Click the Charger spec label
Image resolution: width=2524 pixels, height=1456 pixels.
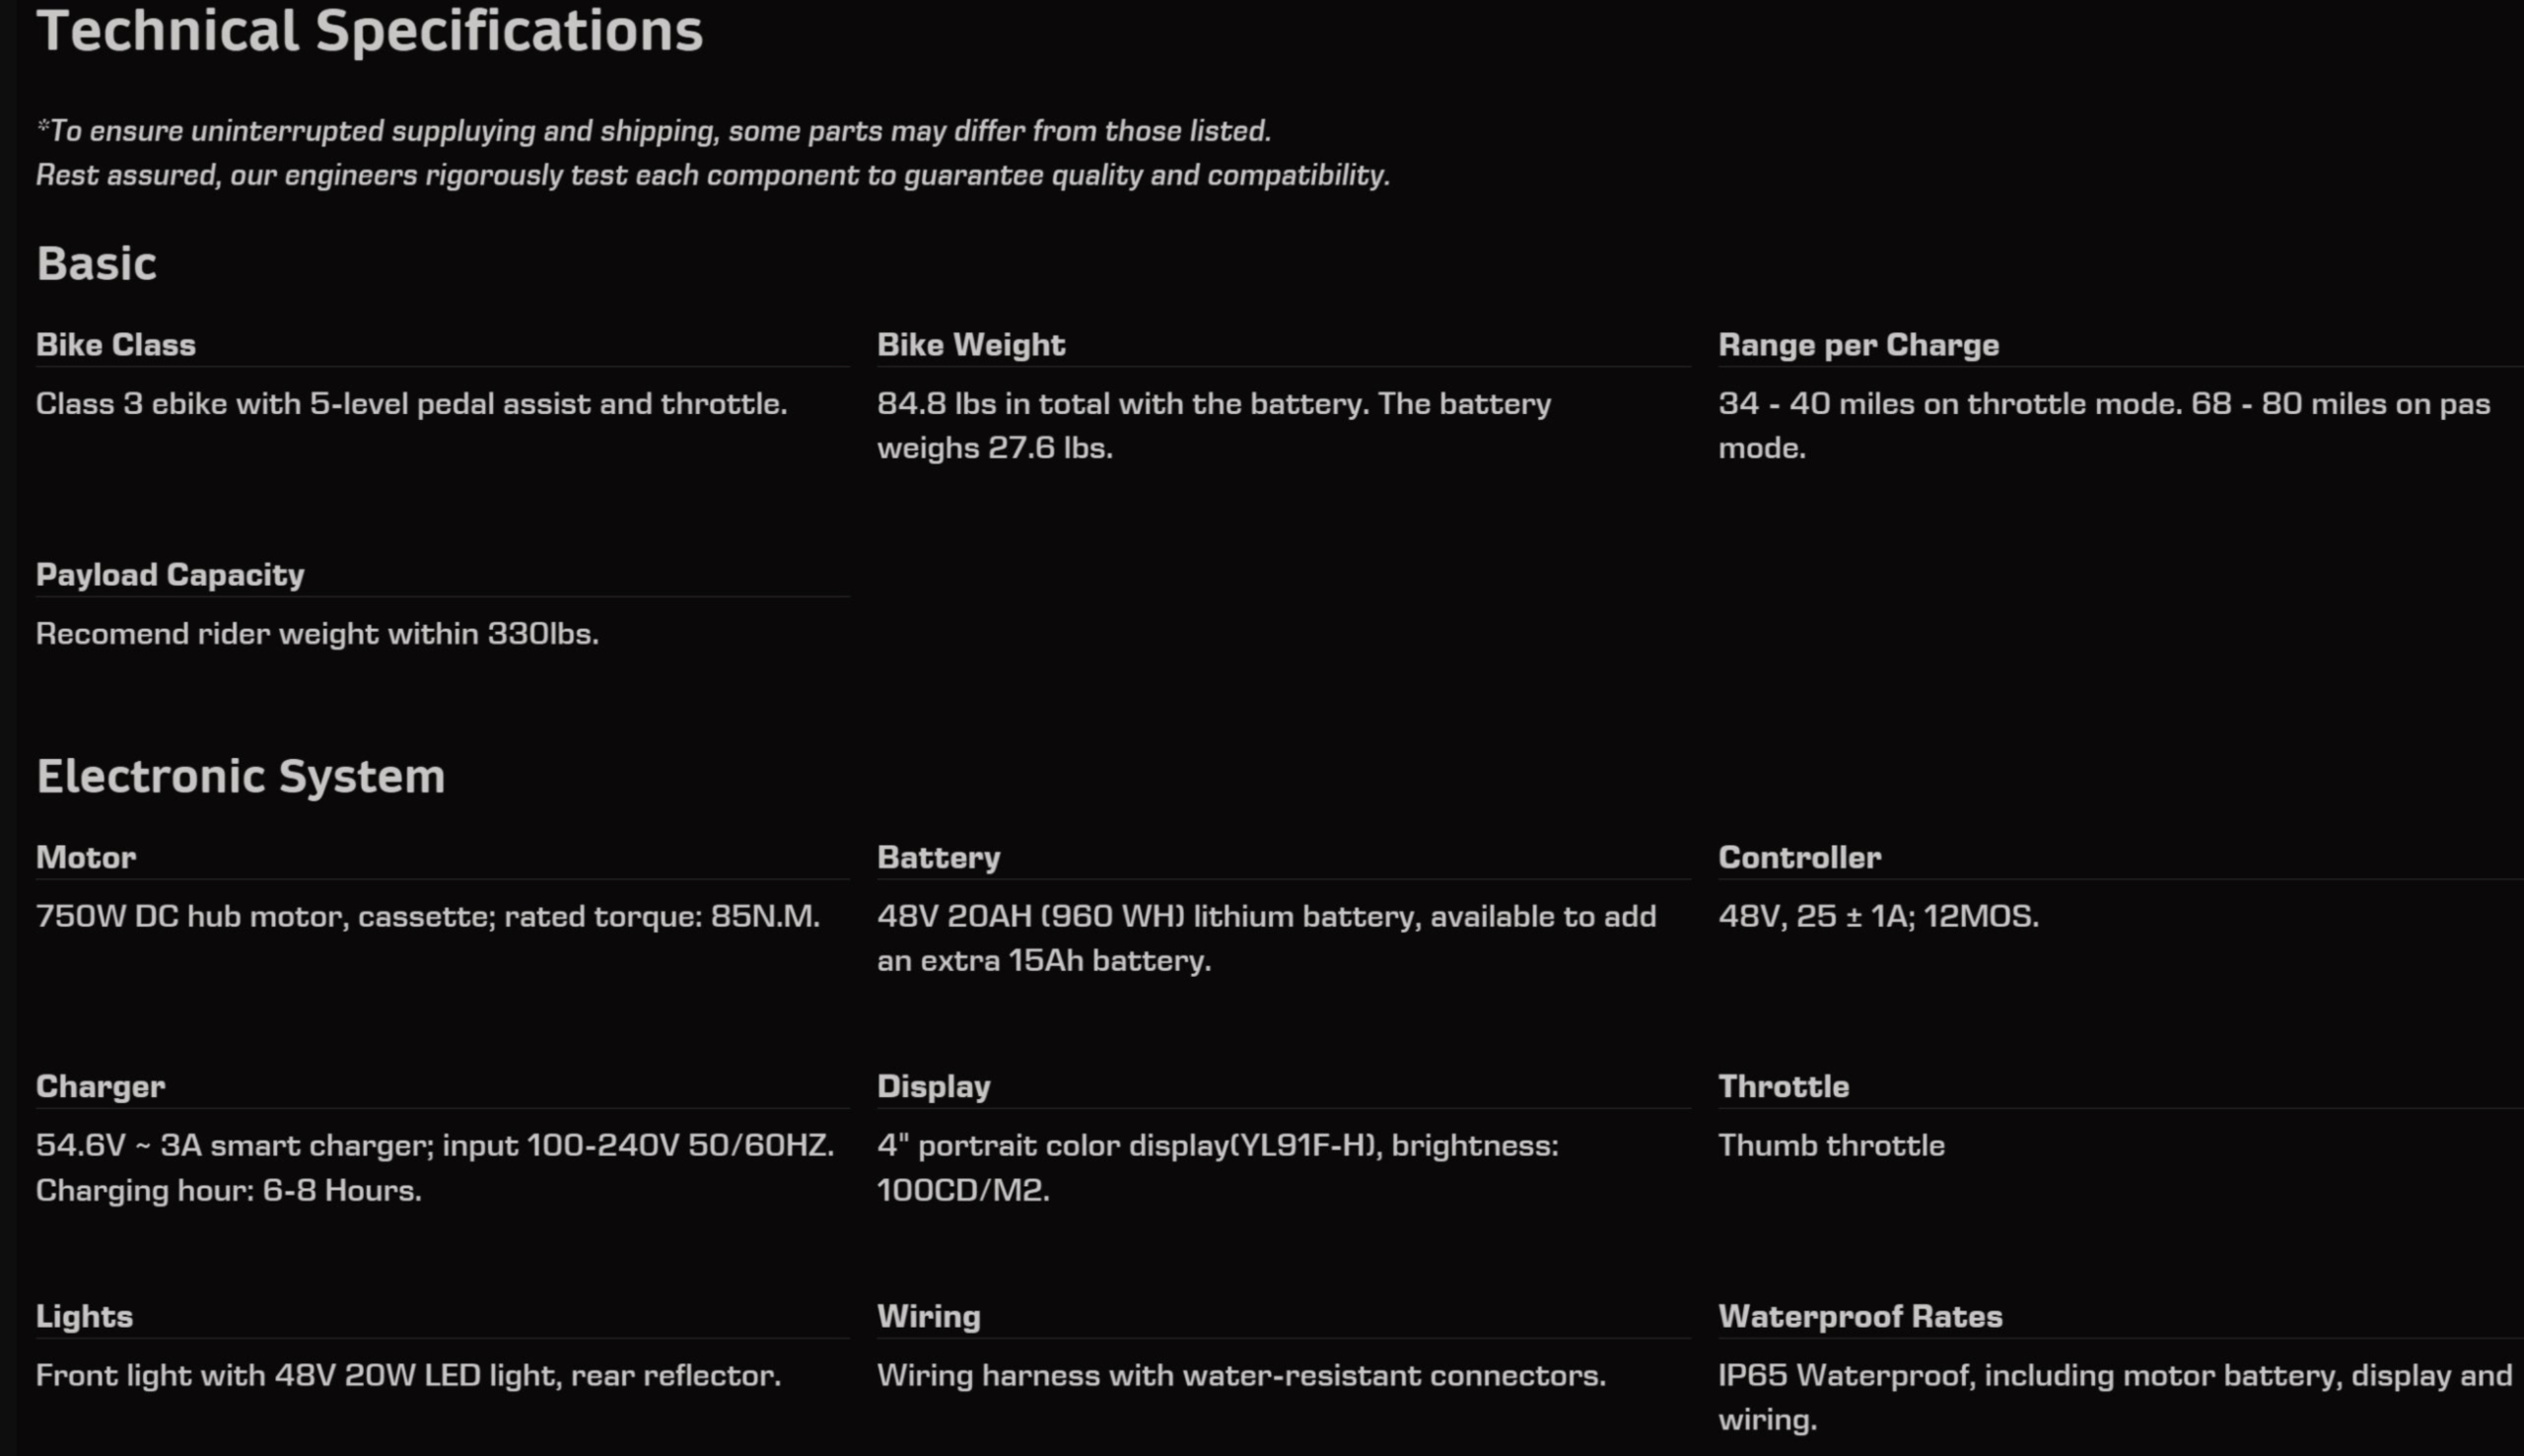(x=100, y=1086)
